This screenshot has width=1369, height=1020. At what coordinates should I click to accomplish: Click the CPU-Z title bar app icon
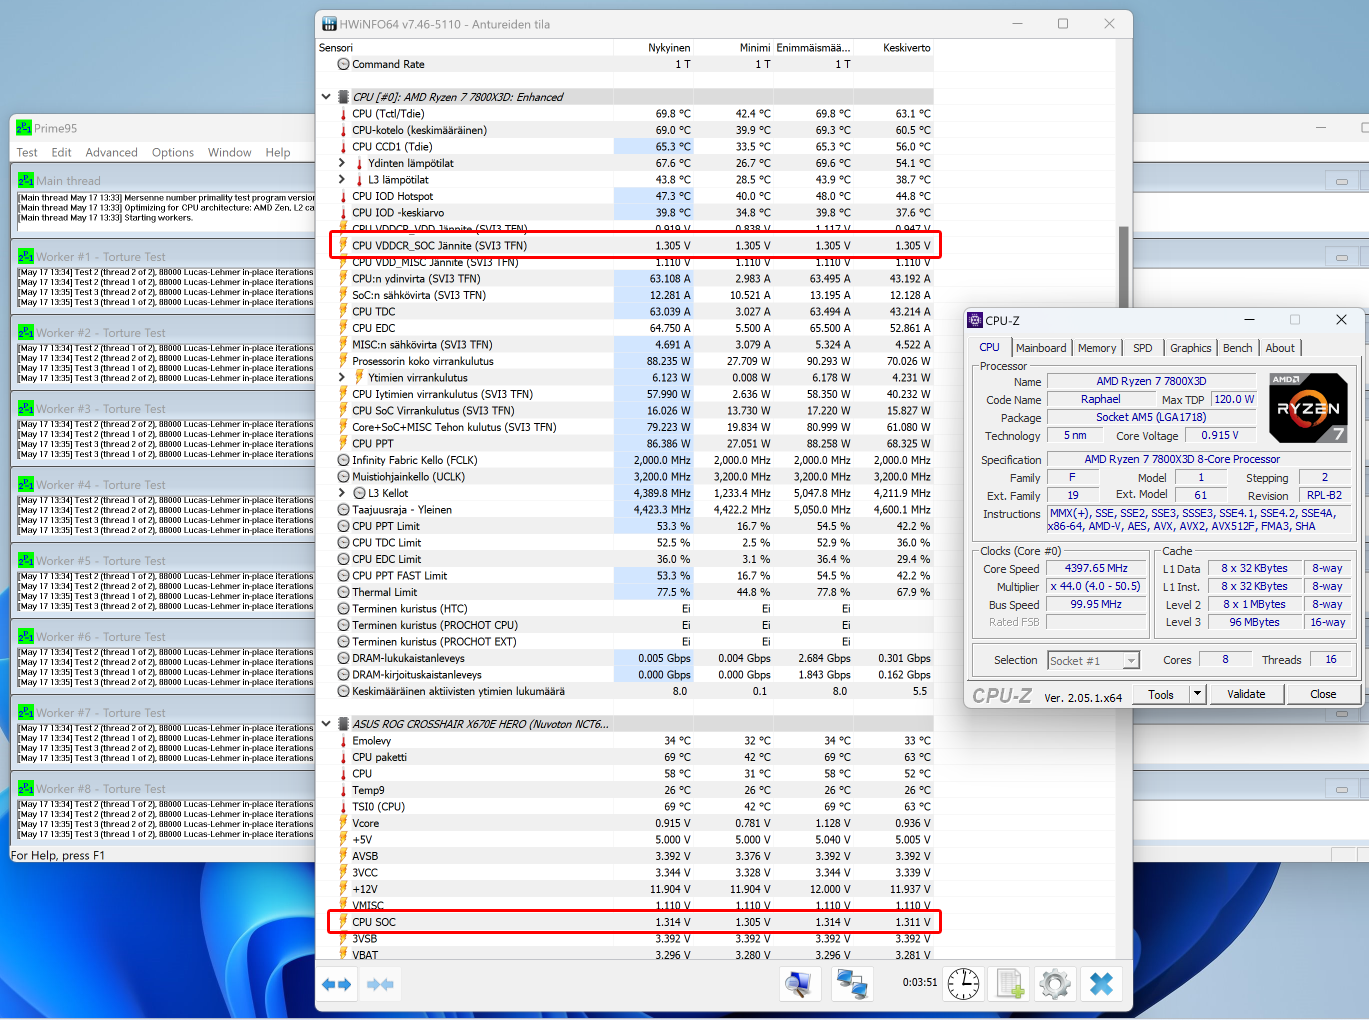(976, 320)
